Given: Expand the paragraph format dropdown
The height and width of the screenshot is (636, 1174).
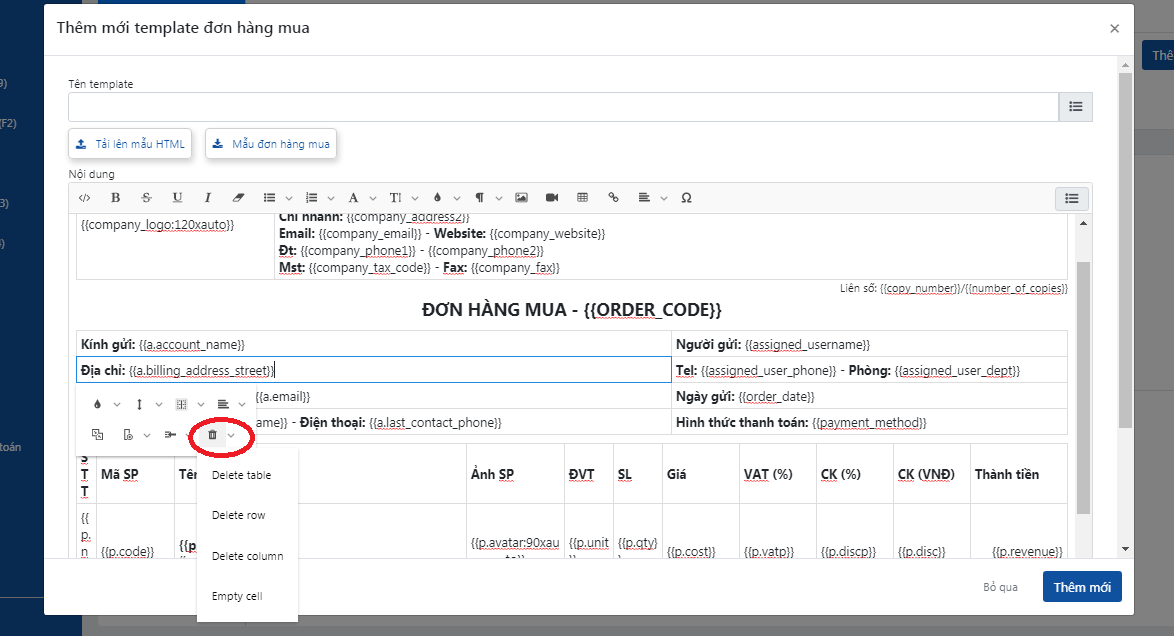Looking at the screenshot, I should point(499,198).
